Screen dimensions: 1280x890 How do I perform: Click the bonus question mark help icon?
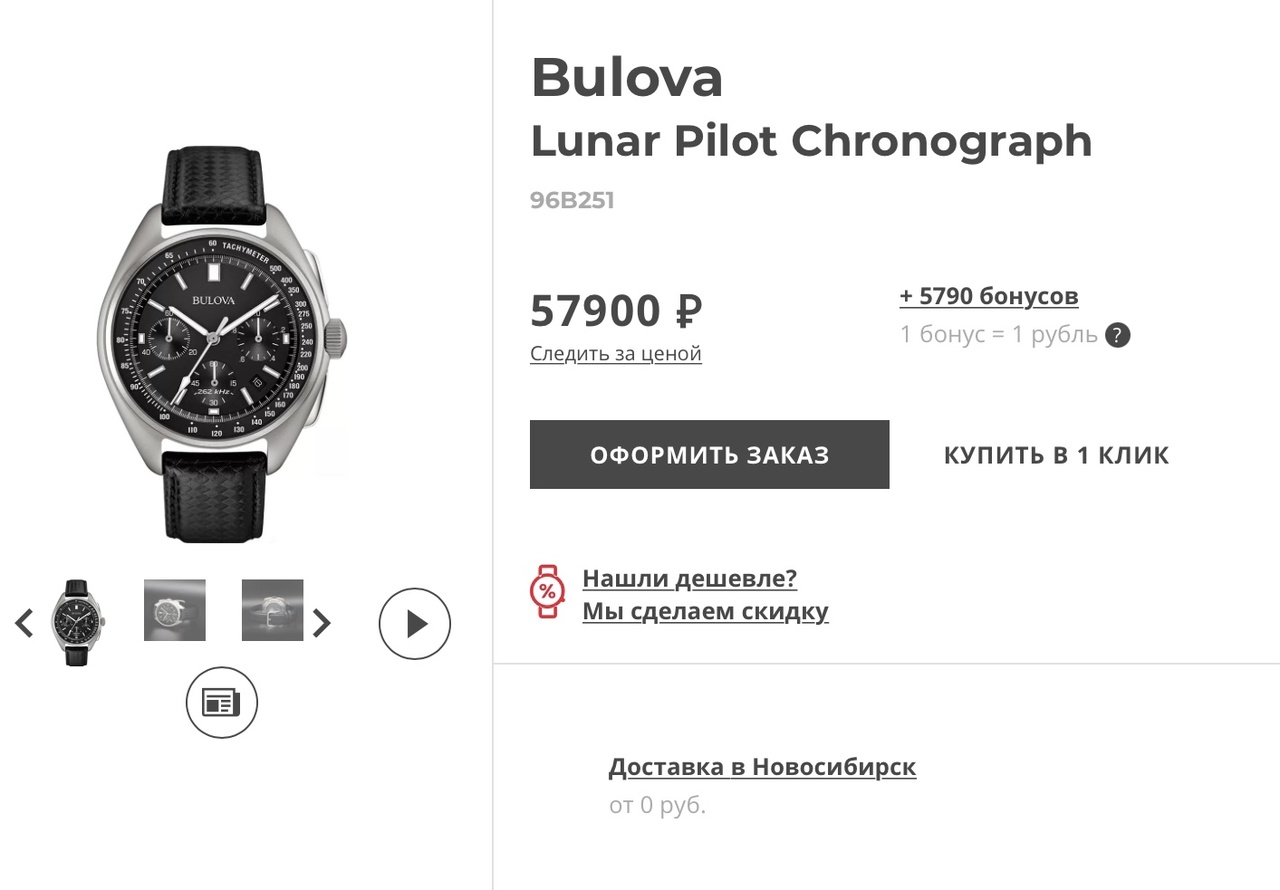[x=1117, y=335]
